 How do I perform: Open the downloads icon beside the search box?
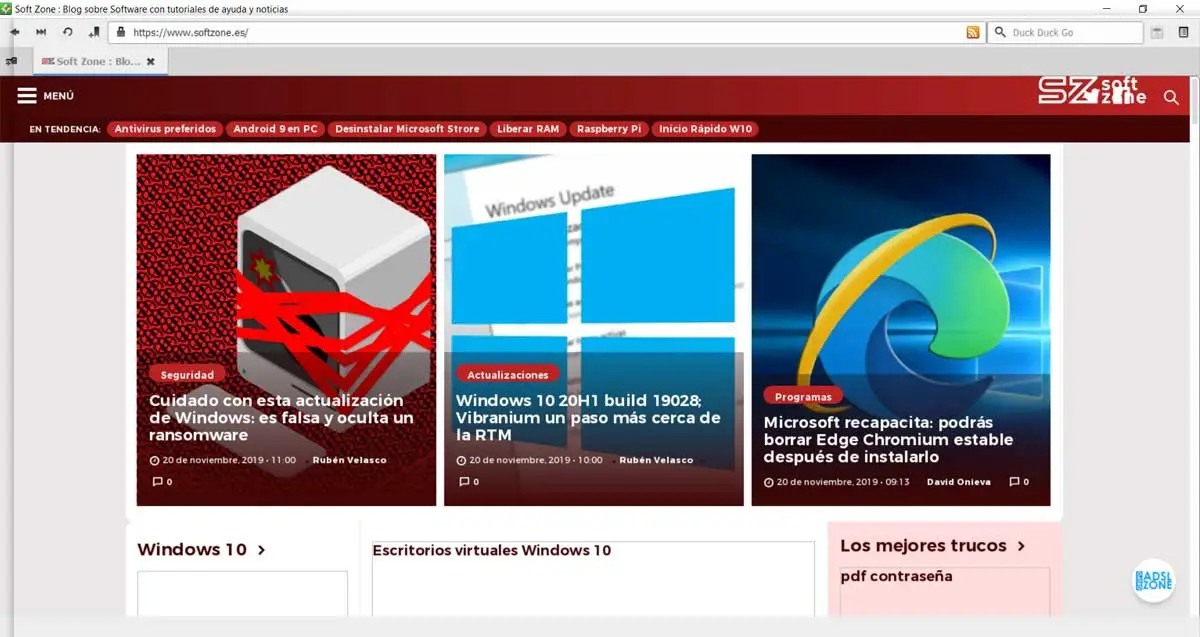point(1157,32)
